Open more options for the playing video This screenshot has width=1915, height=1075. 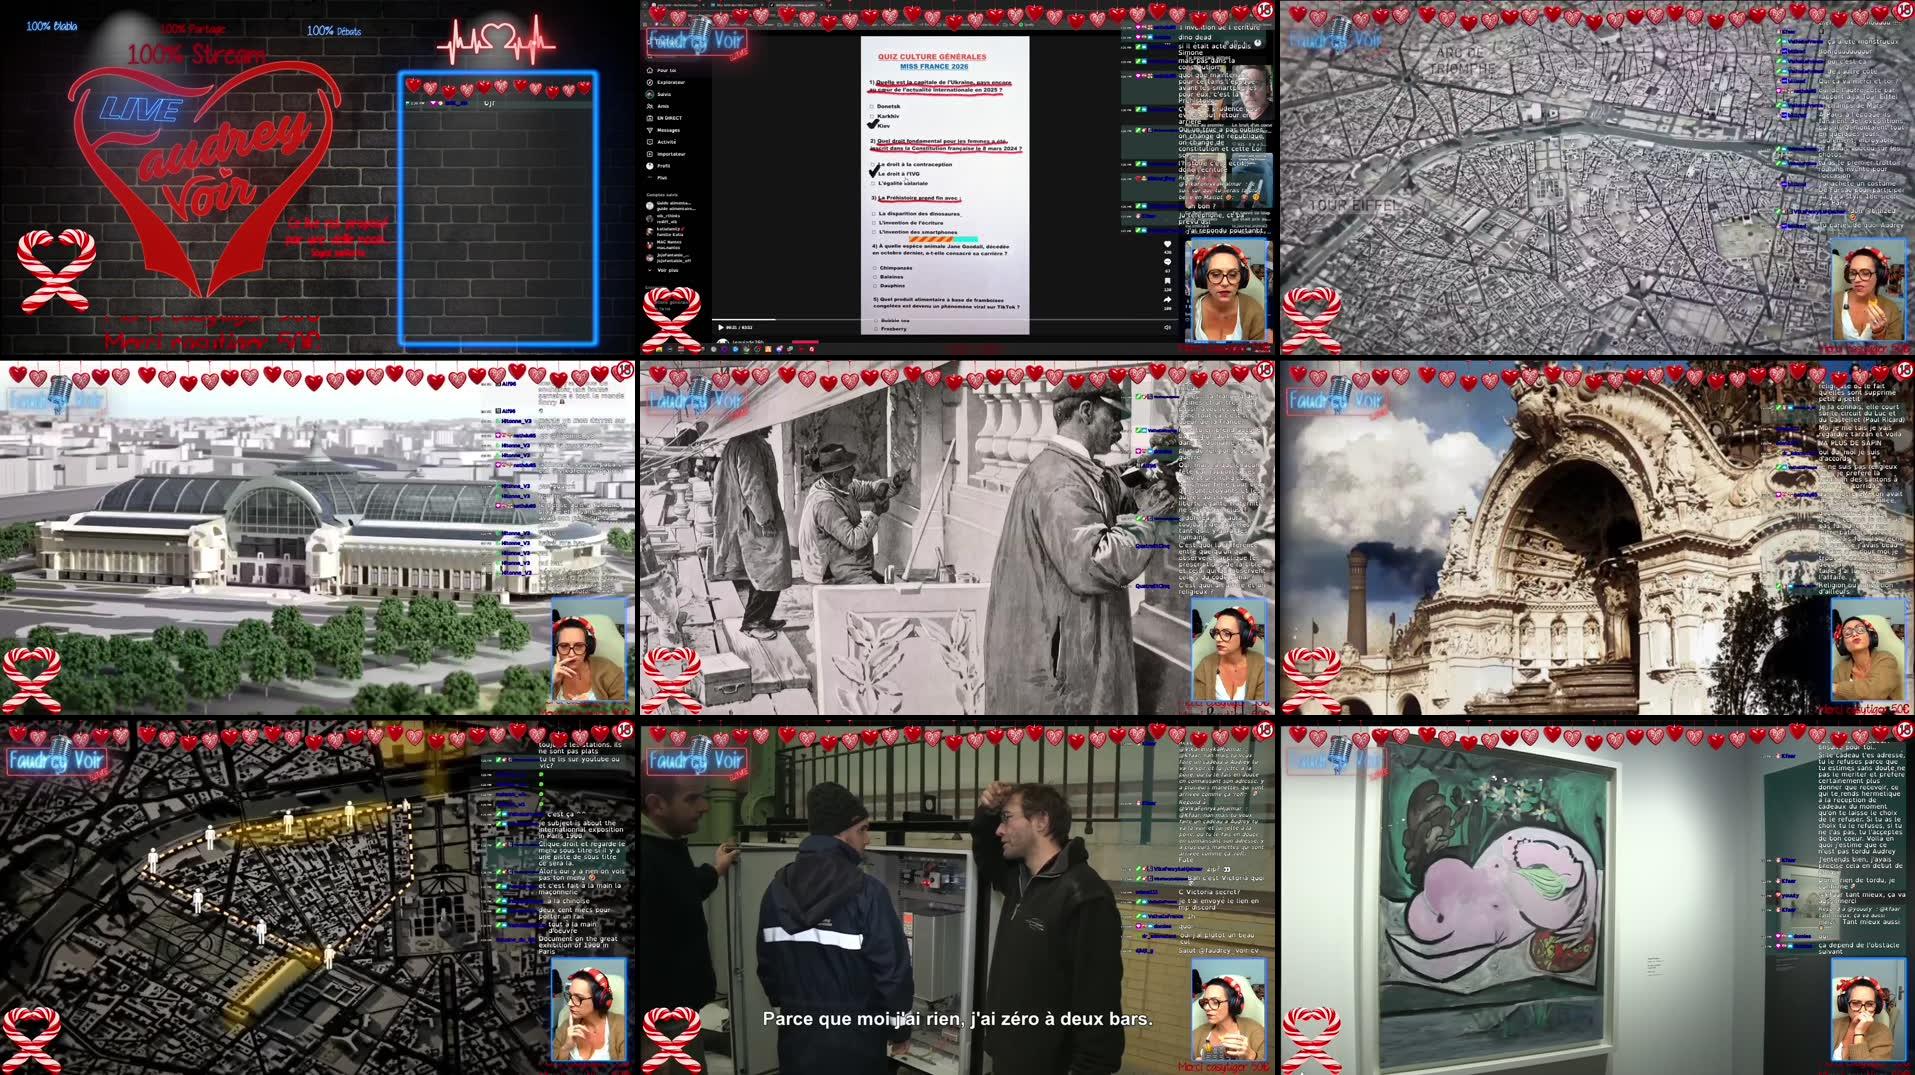[x=1167, y=315]
